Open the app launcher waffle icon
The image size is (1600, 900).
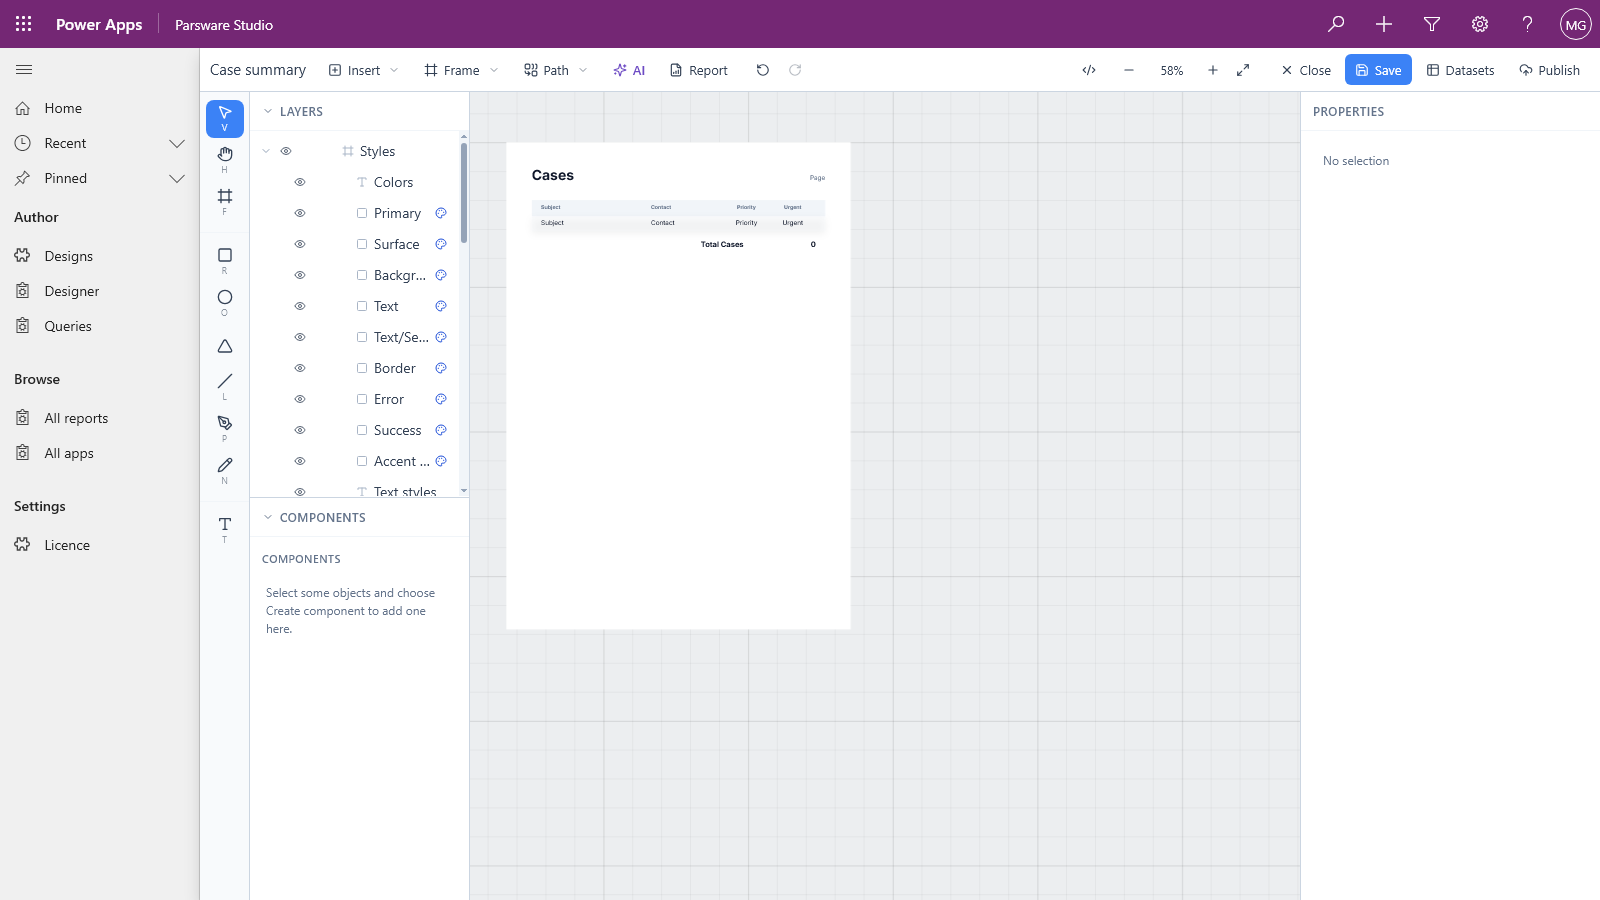(24, 24)
